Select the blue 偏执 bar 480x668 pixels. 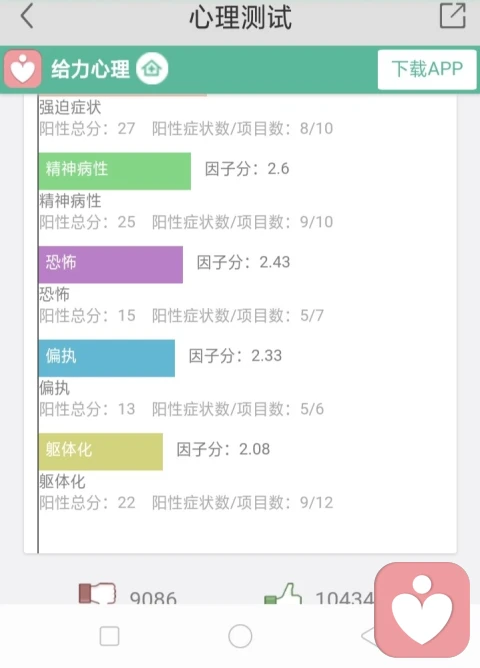[x=106, y=358]
